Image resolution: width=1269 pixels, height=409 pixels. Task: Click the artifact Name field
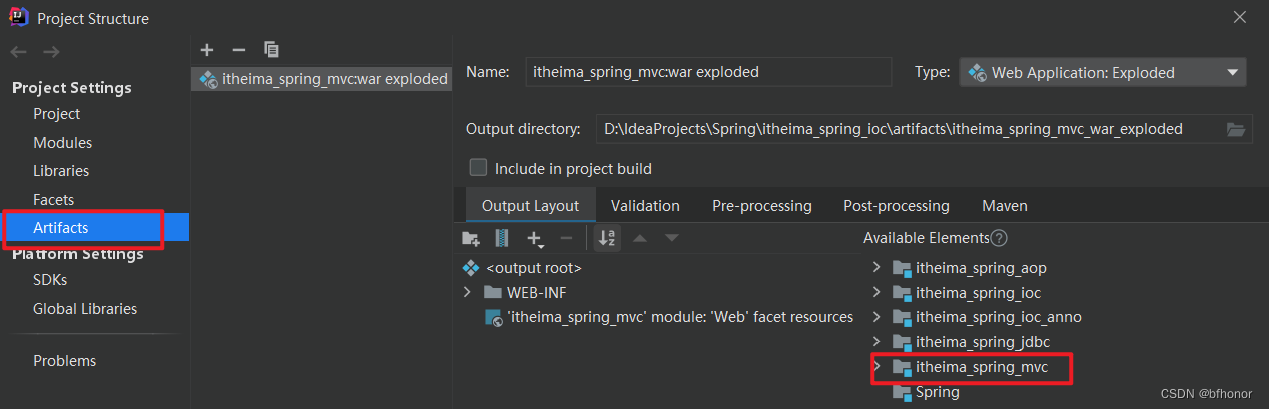click(x=708, y=72)
